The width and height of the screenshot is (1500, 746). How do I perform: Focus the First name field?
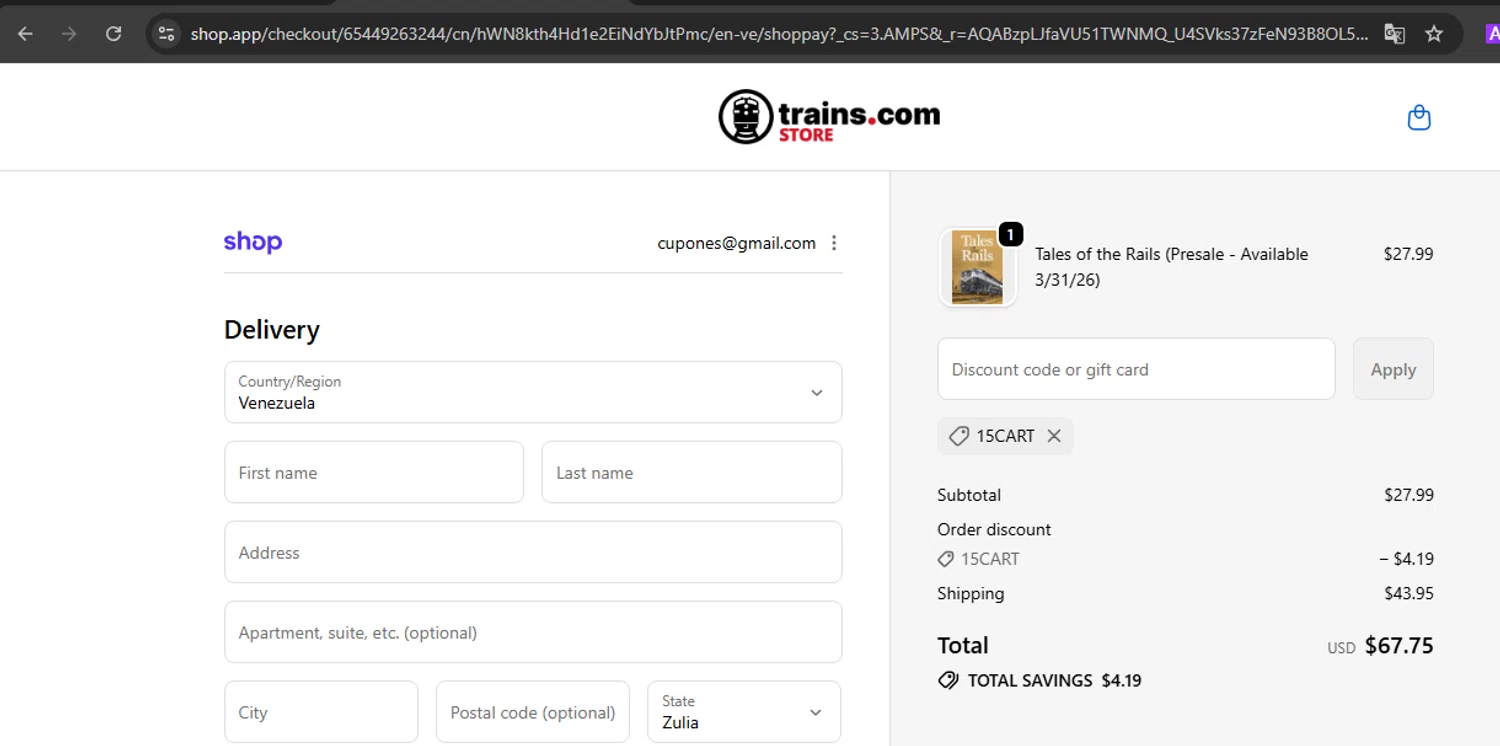[x=374, y=472]
